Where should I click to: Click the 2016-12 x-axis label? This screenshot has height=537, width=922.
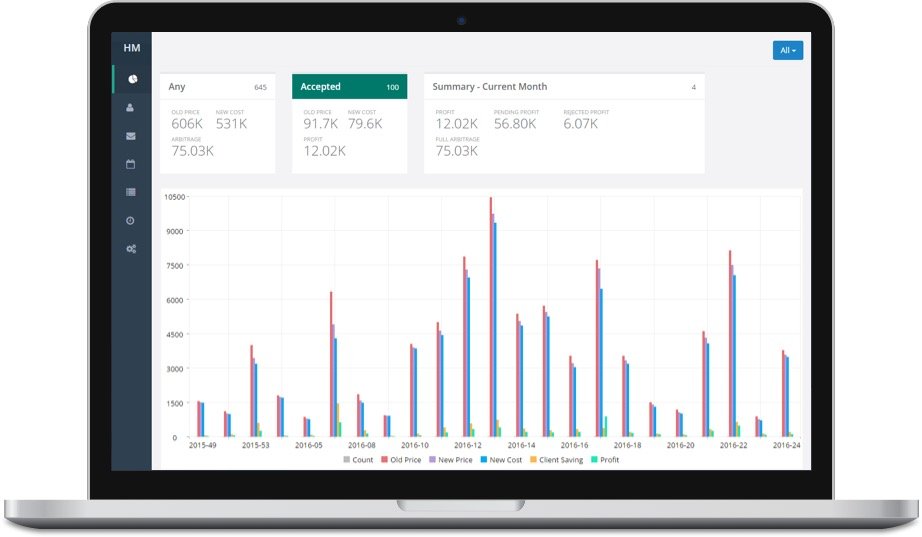(467, 445)
